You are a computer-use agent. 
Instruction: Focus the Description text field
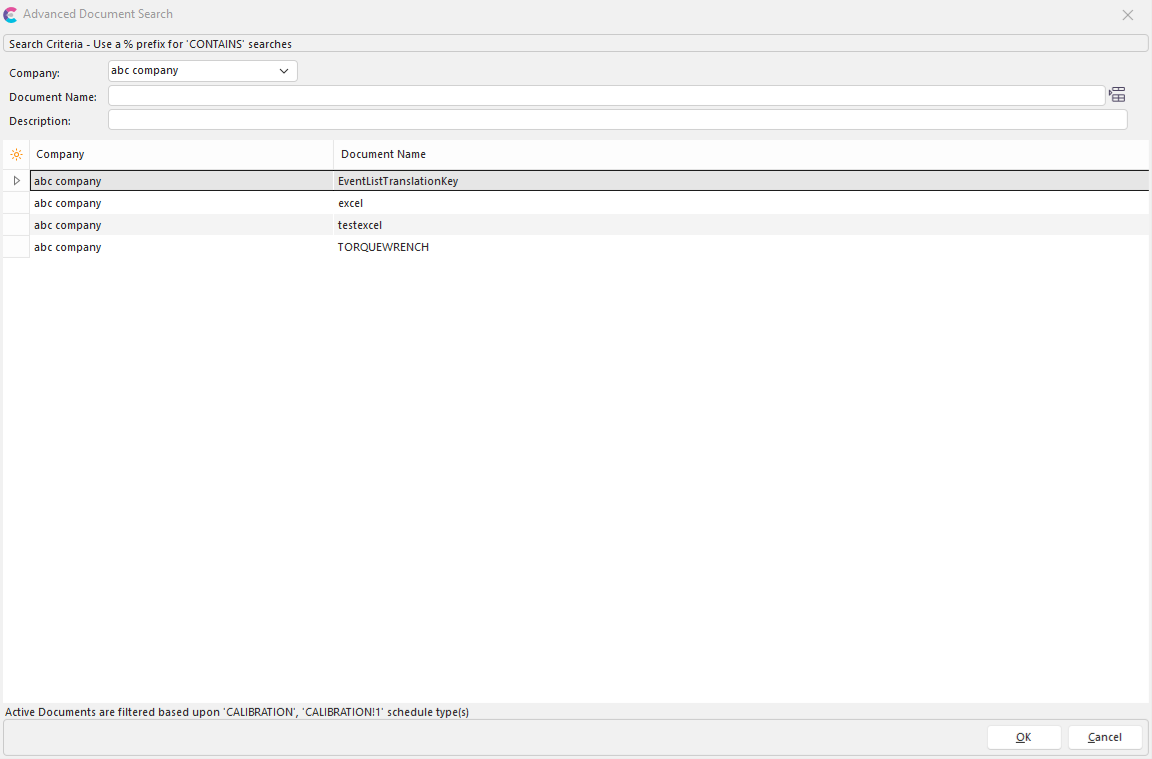point(617,120)
